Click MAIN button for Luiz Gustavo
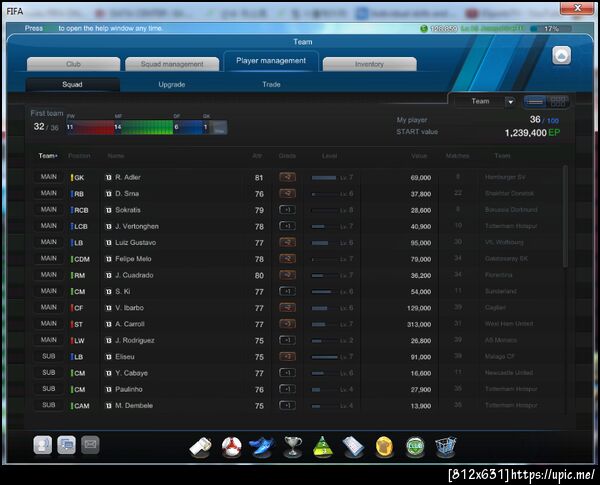The image size is (600, 485). (x=49, y=242)
